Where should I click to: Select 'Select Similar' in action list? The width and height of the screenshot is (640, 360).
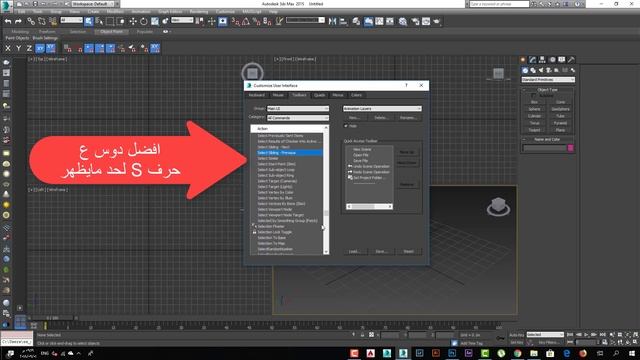[268, 158]
